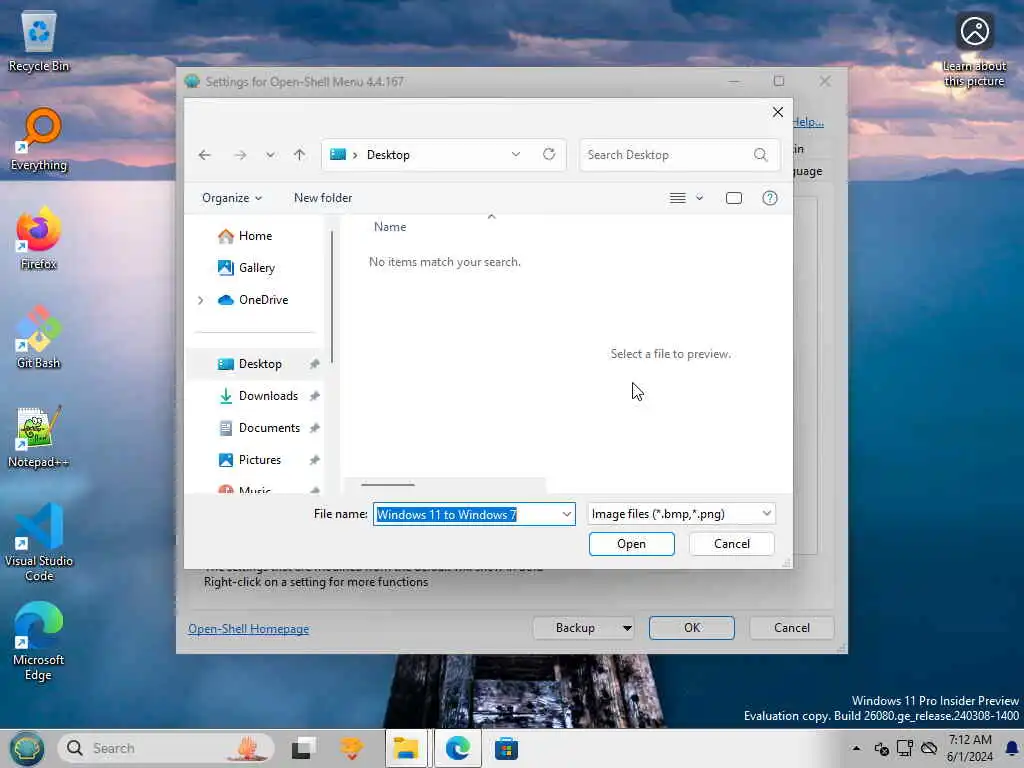Click the pin icon beside Pictures
Viewport: 1024px width, 768px height.
(314, 460)
